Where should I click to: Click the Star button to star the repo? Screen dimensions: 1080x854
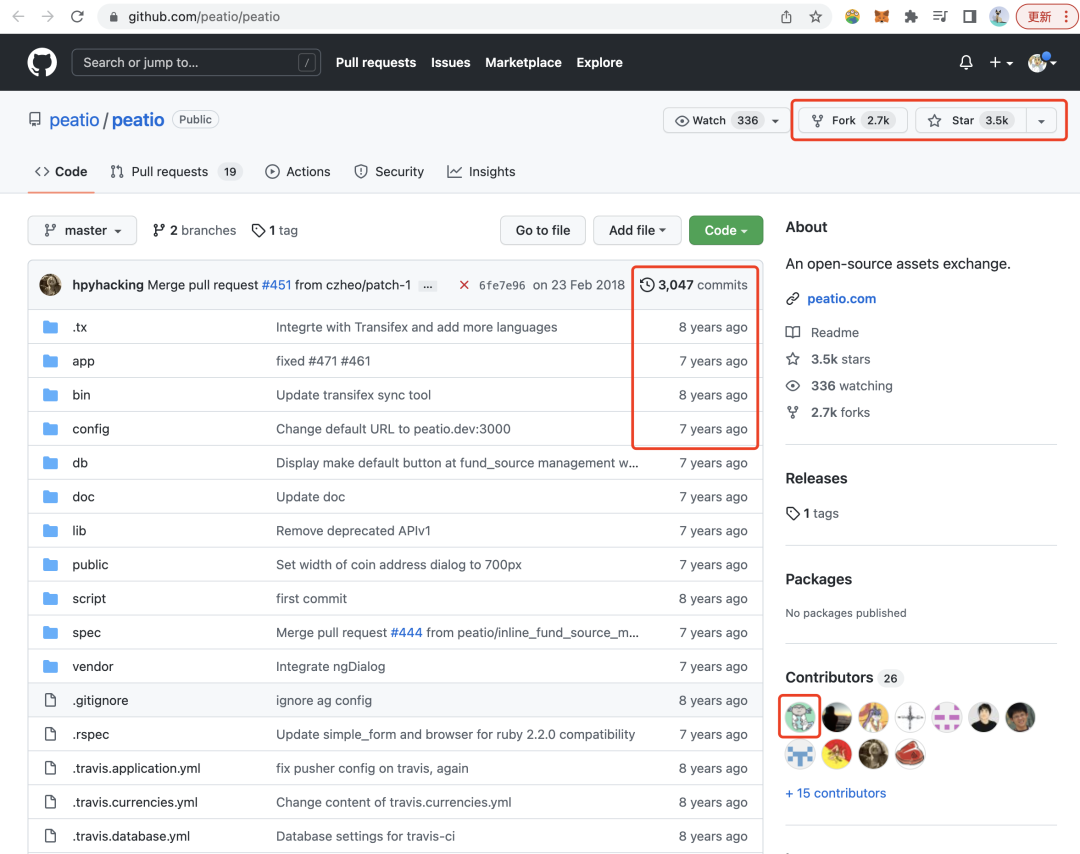pyautogui.click(x=970, y=121)
